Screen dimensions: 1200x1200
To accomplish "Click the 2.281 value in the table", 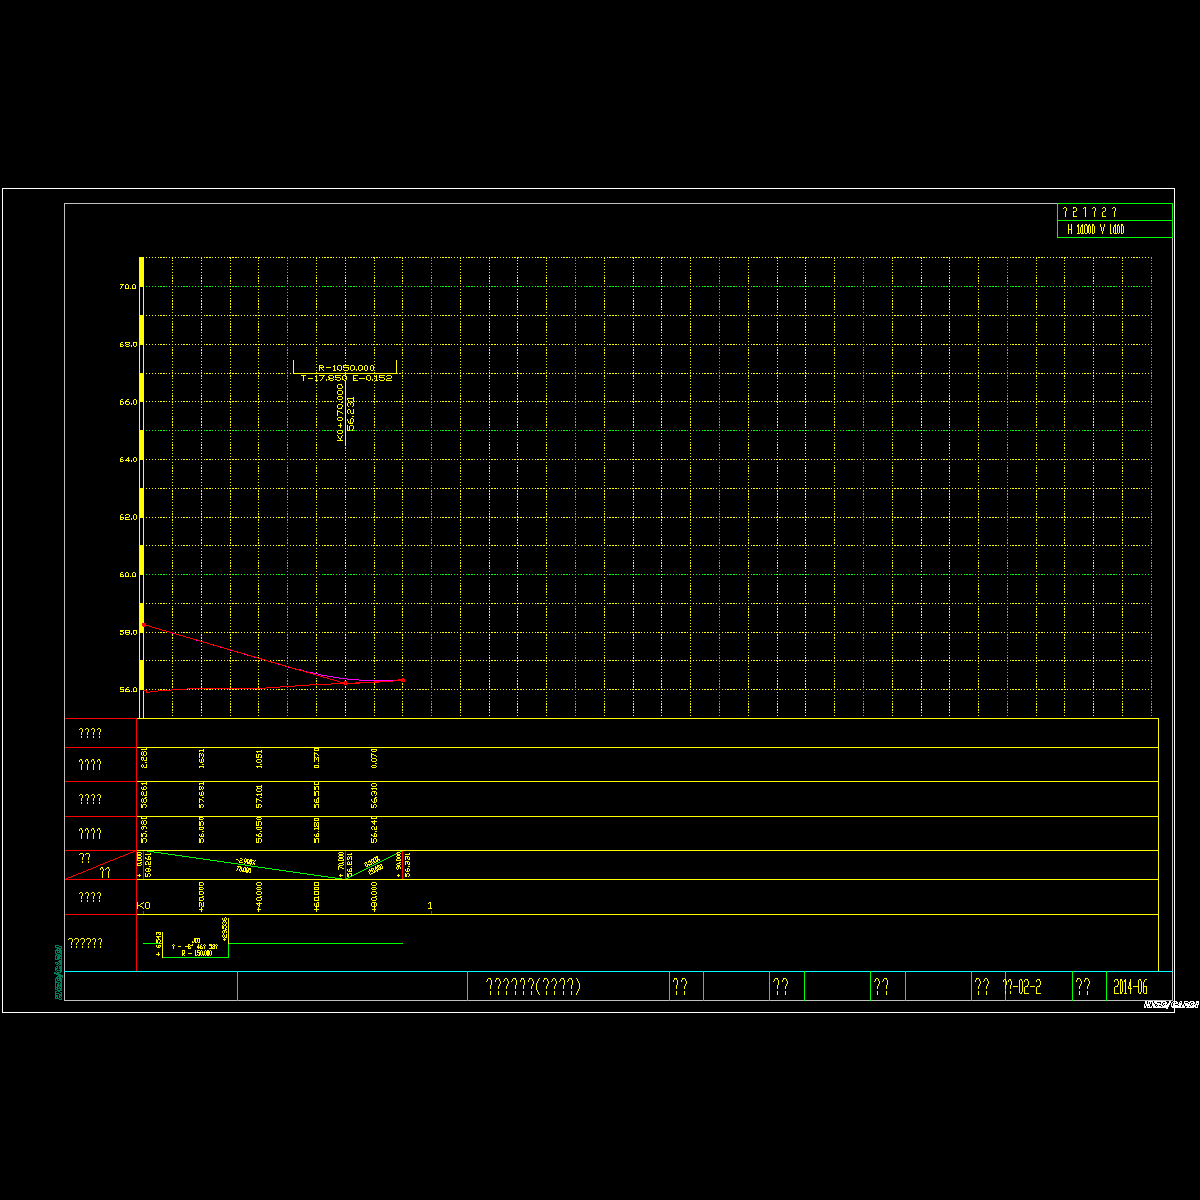I will (x=145, y=758).
